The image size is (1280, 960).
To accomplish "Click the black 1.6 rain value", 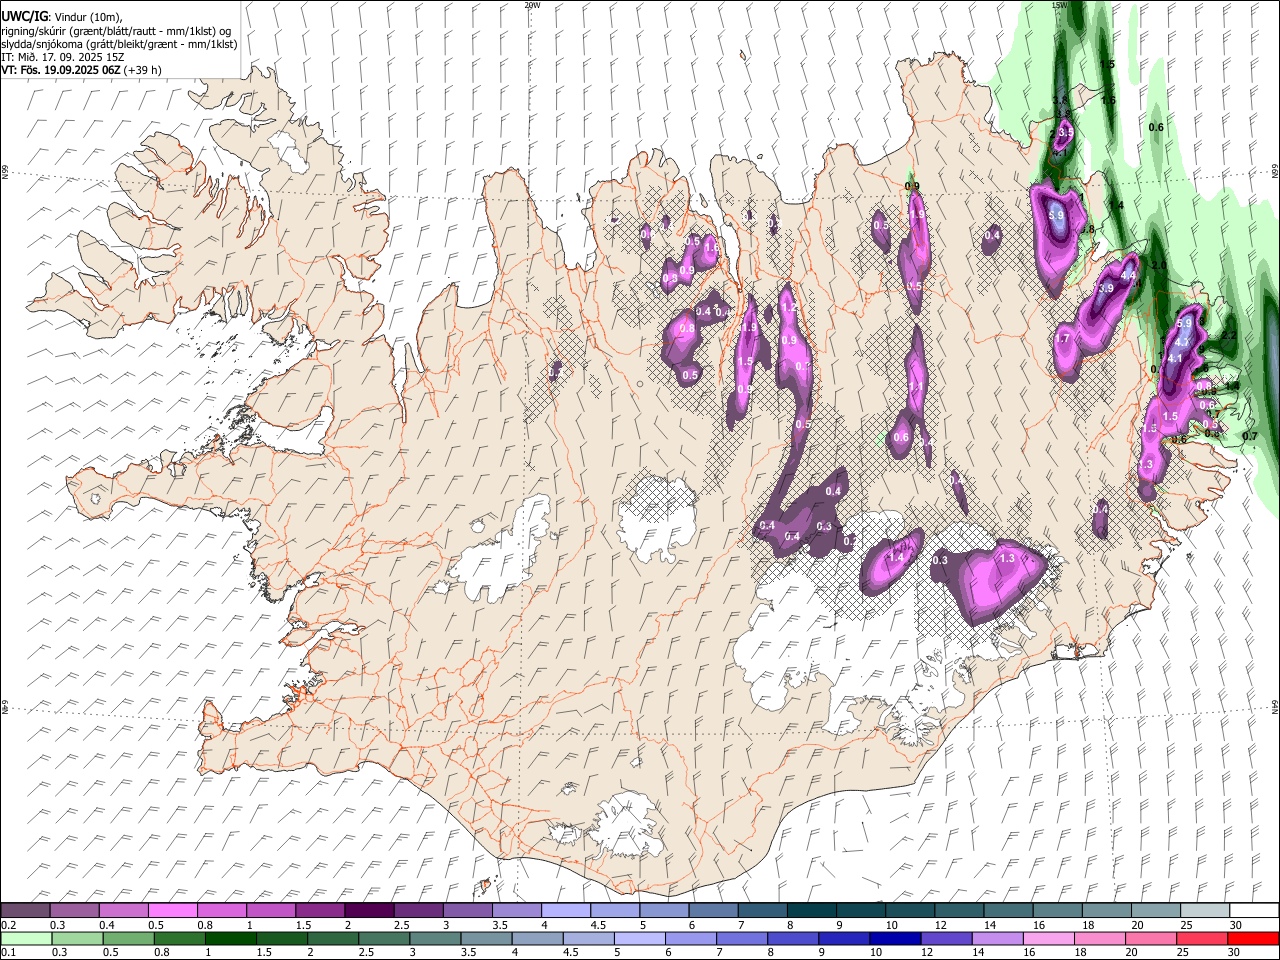I will click(1108, 100).
